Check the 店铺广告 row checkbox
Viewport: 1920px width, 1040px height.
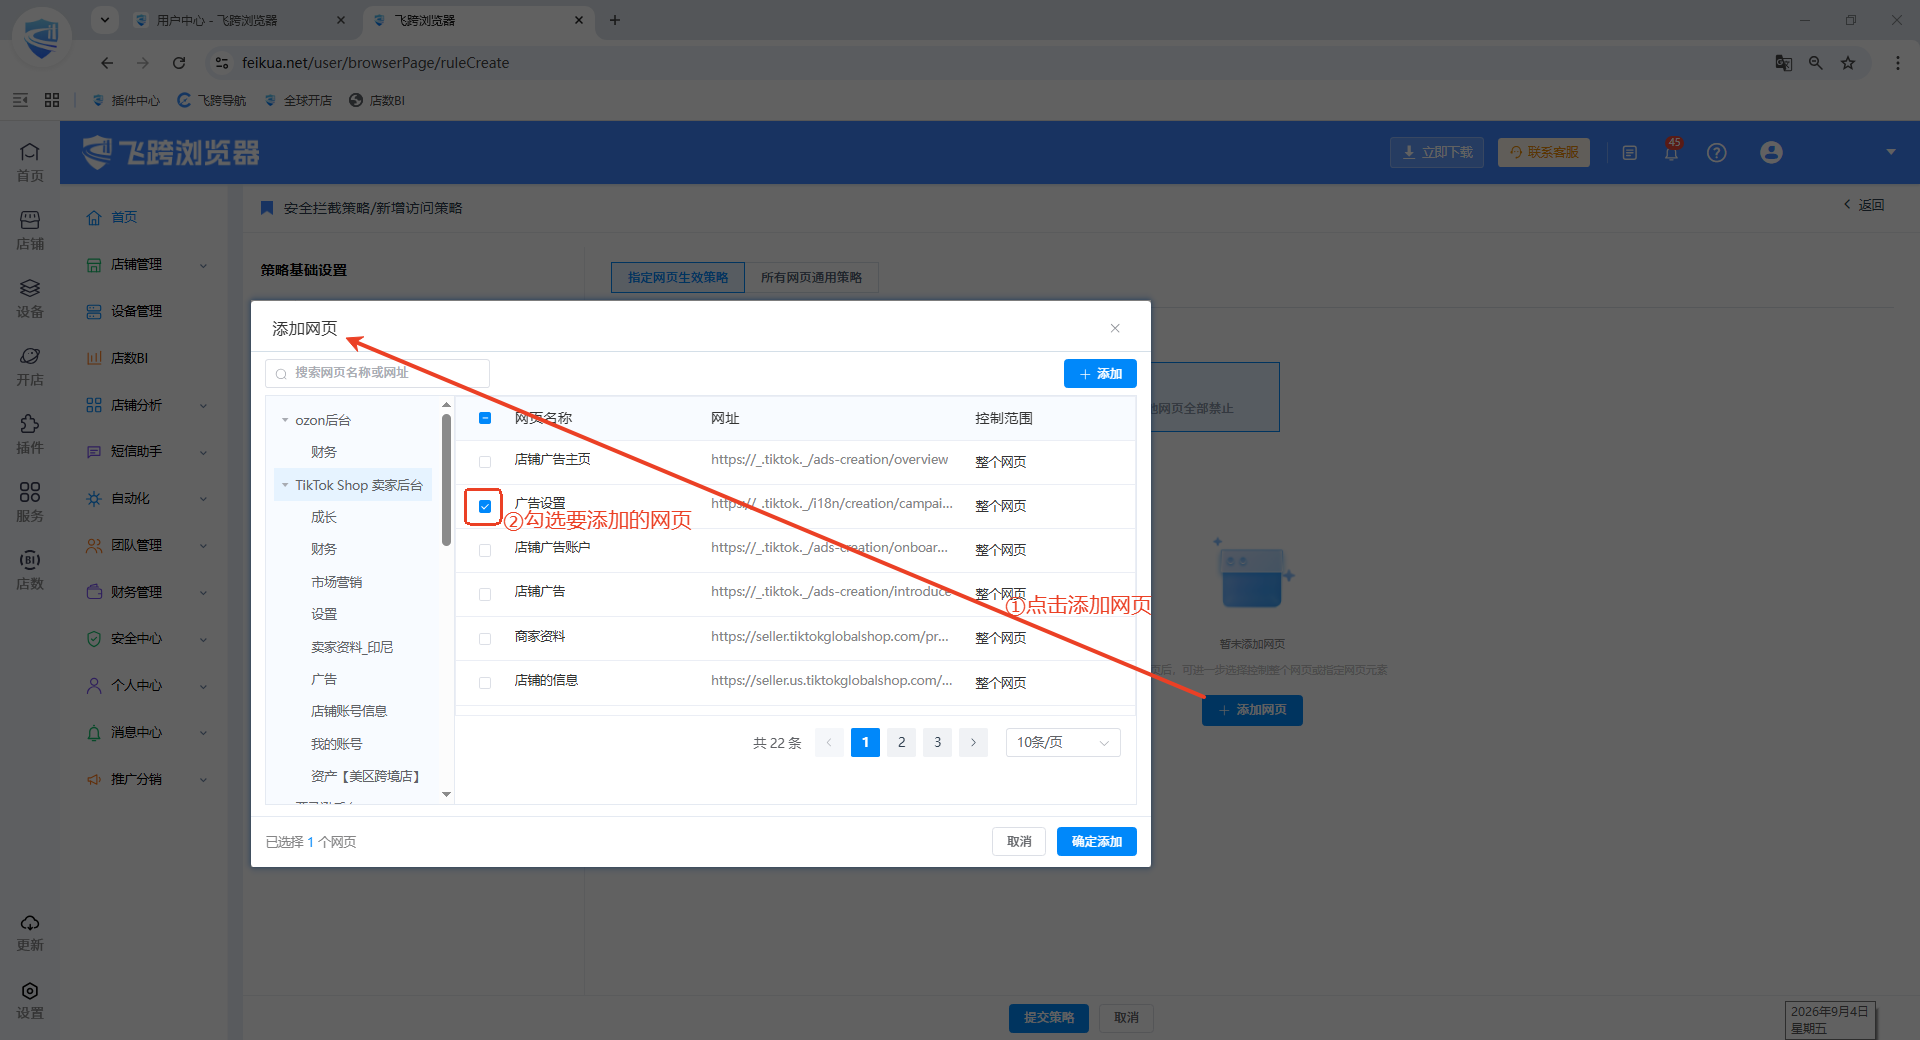pyautogui.click(x=485, y=594)
